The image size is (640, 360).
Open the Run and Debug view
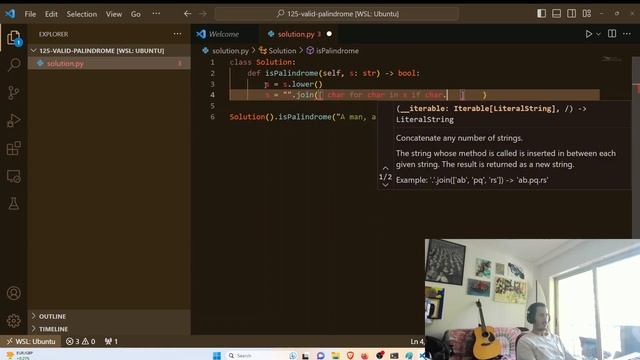[x=13, y=120]
